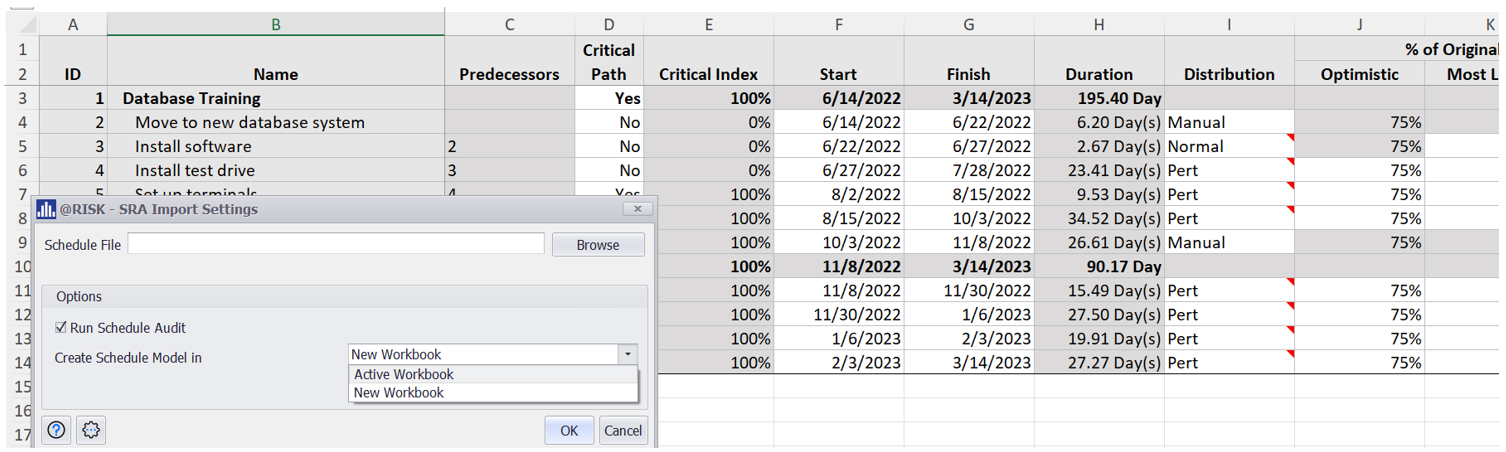The width and height of the screenshot is (1506, 452).
Task: Open the help icon in the dialog
Action: [56, 430]
